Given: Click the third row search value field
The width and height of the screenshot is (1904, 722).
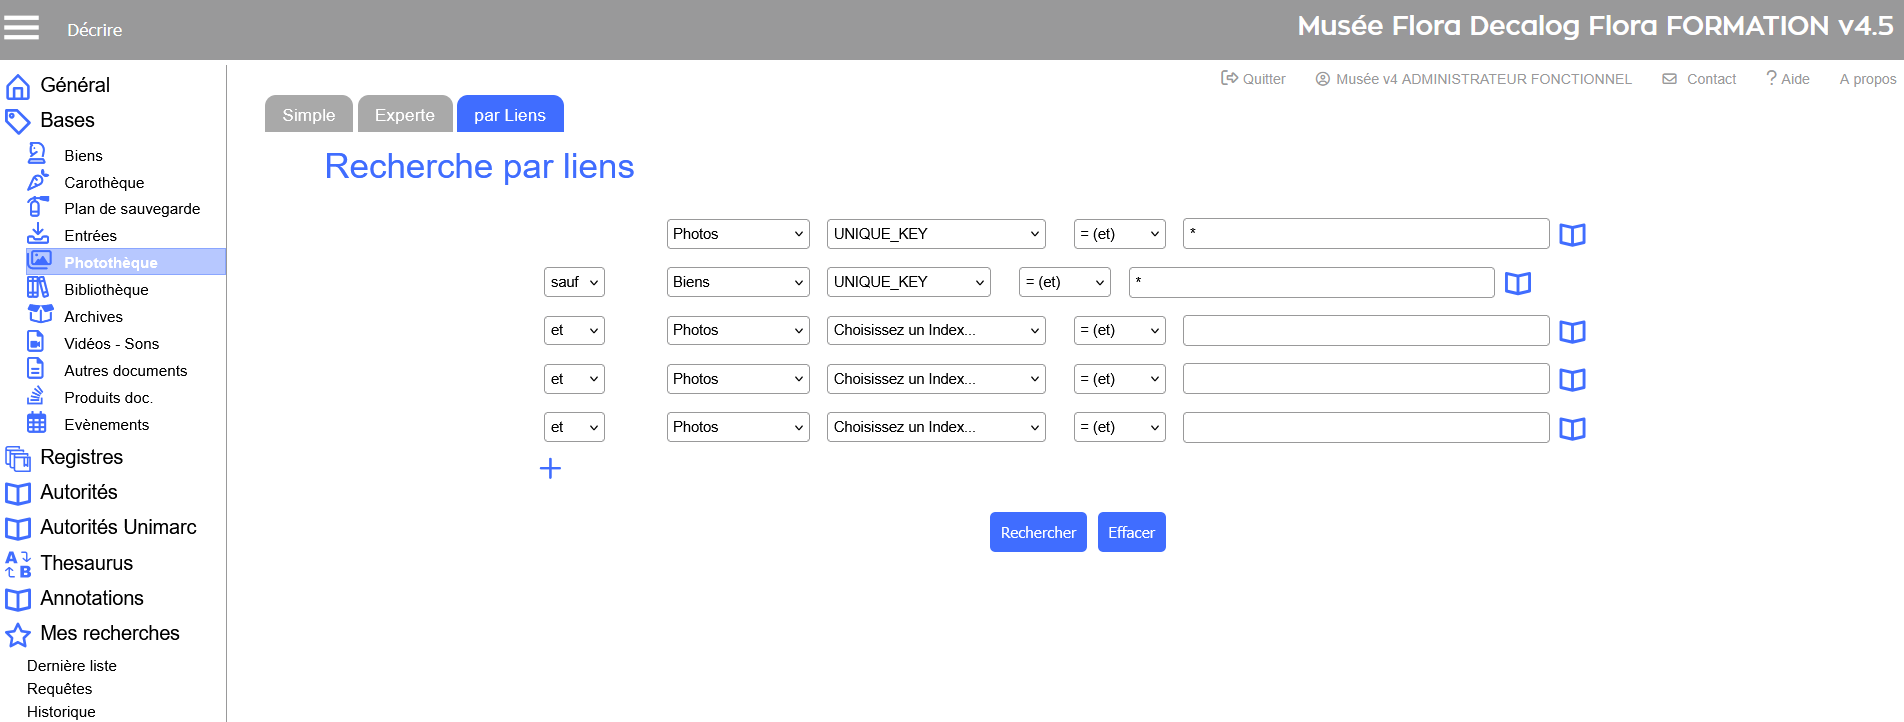Looking at the screenshot, I should 1365,330.
